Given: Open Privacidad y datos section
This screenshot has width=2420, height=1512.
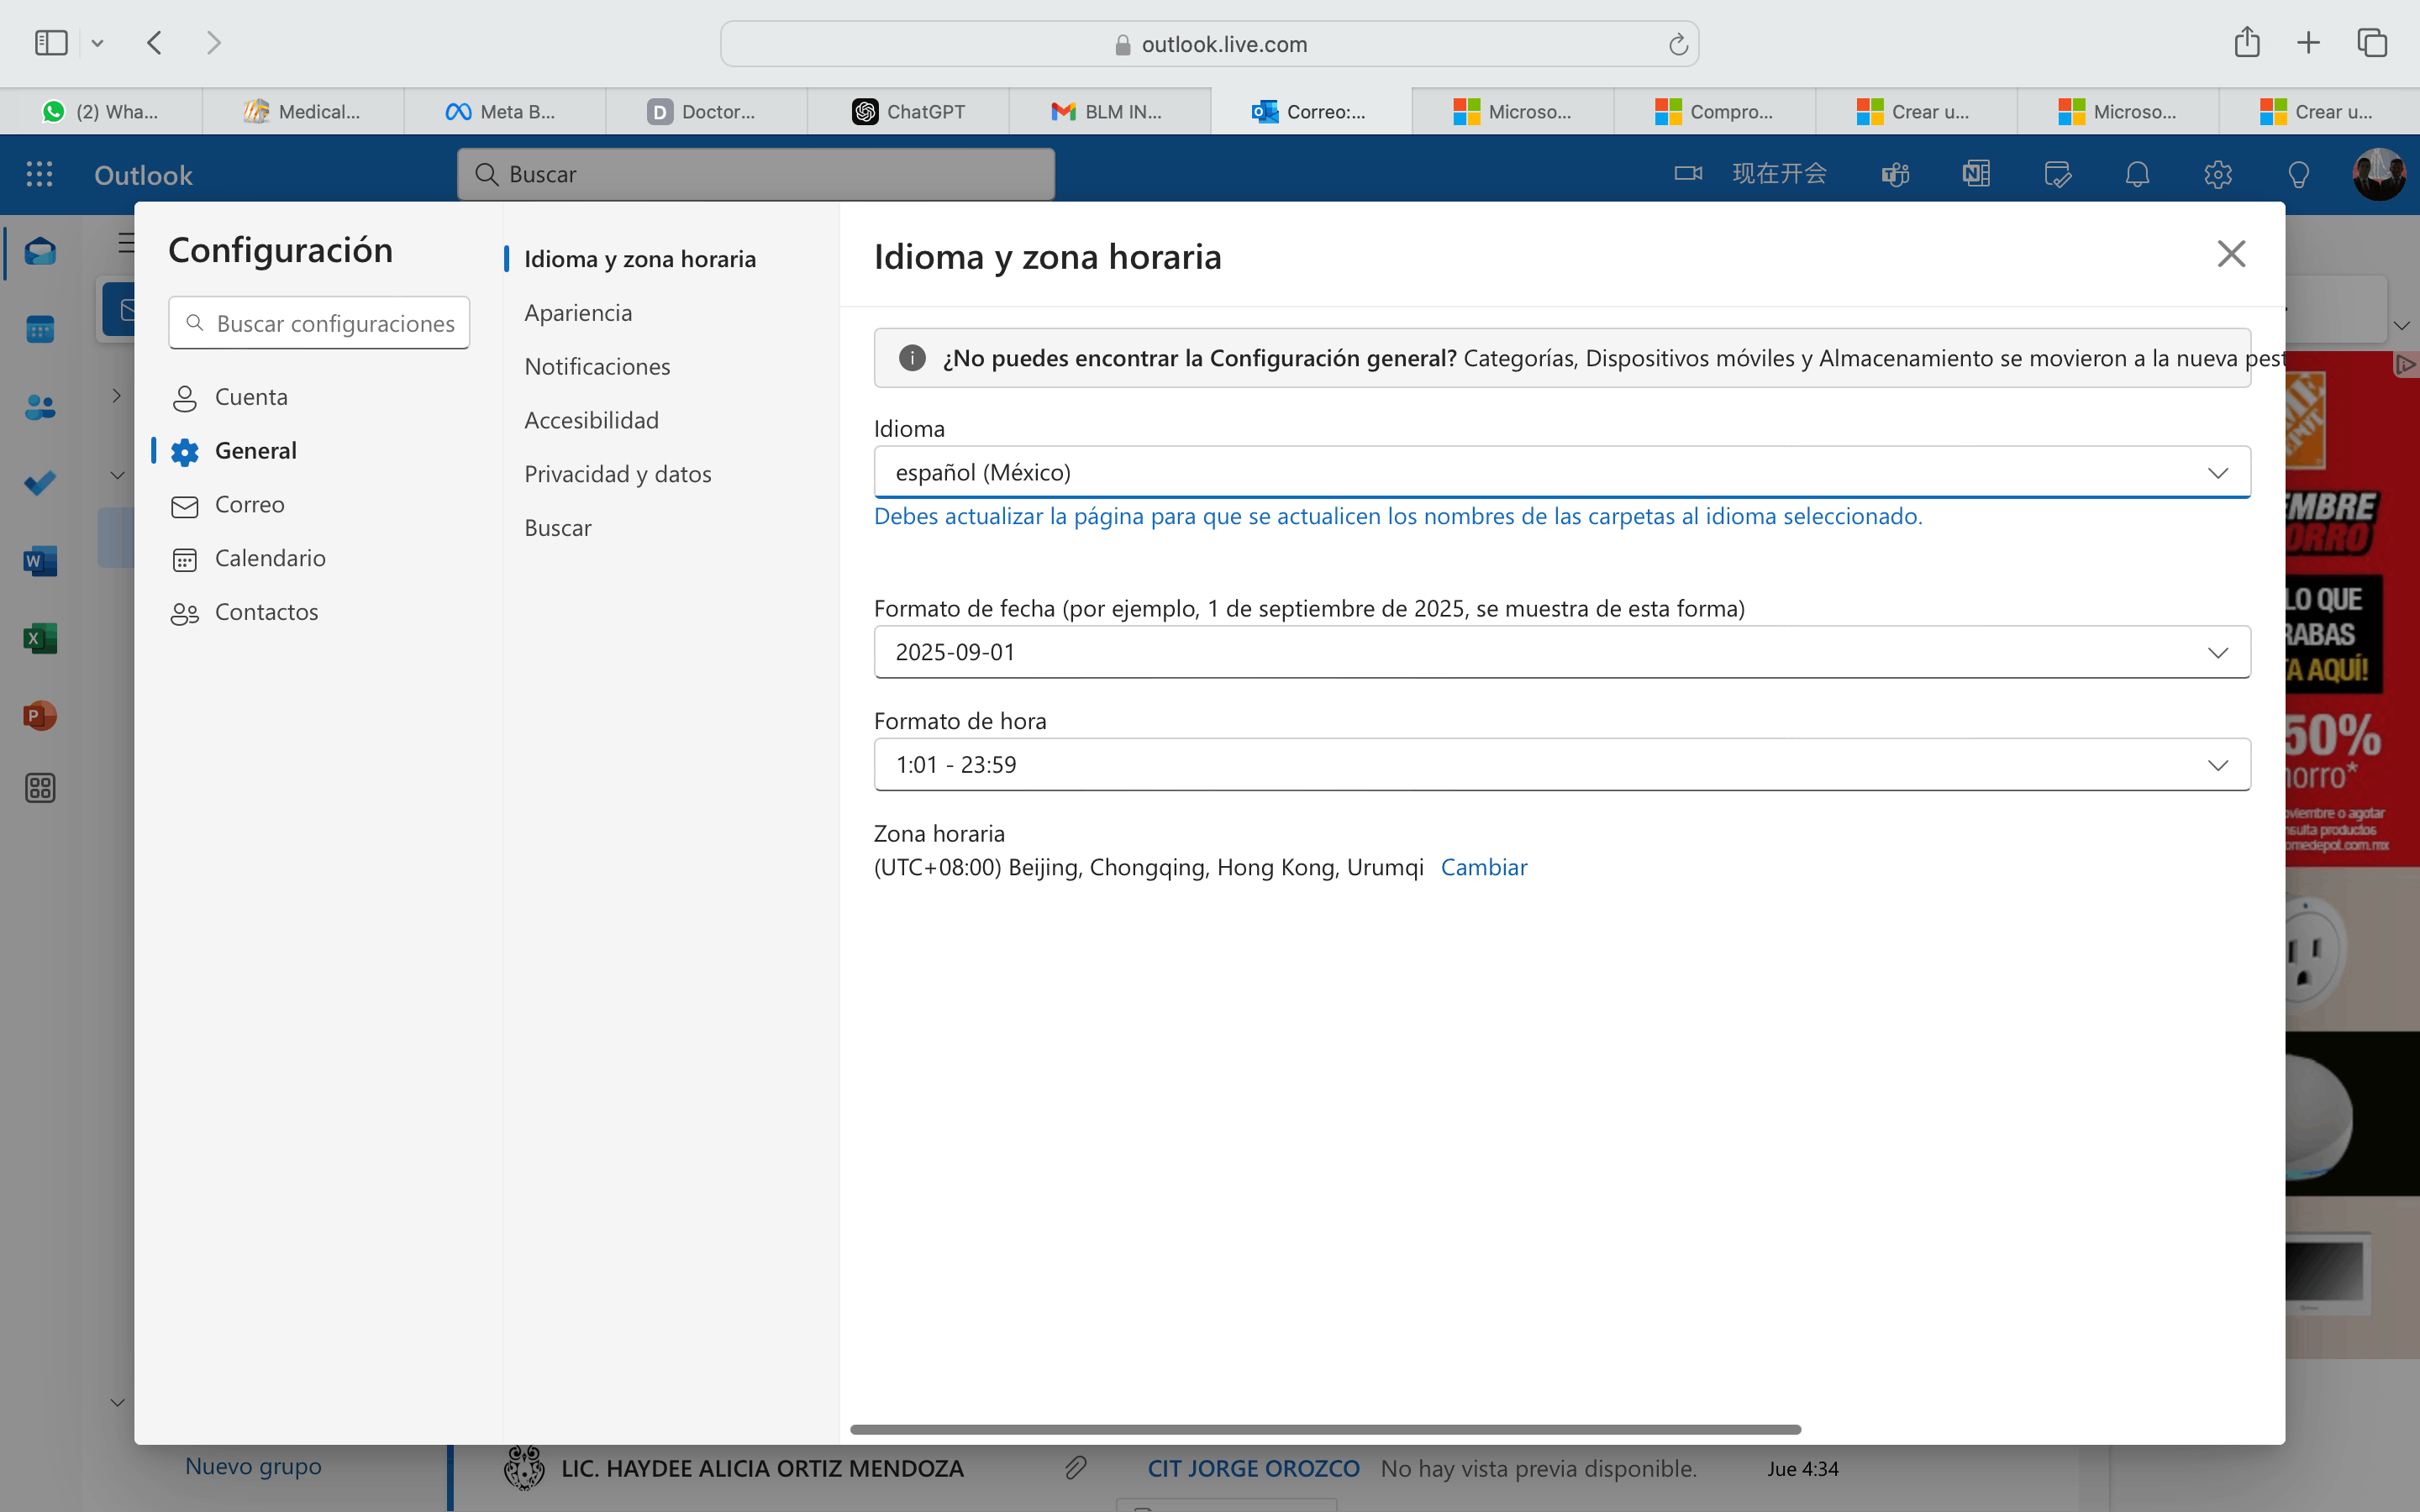Looking at the screenshot, I should (x=617, y=474).
